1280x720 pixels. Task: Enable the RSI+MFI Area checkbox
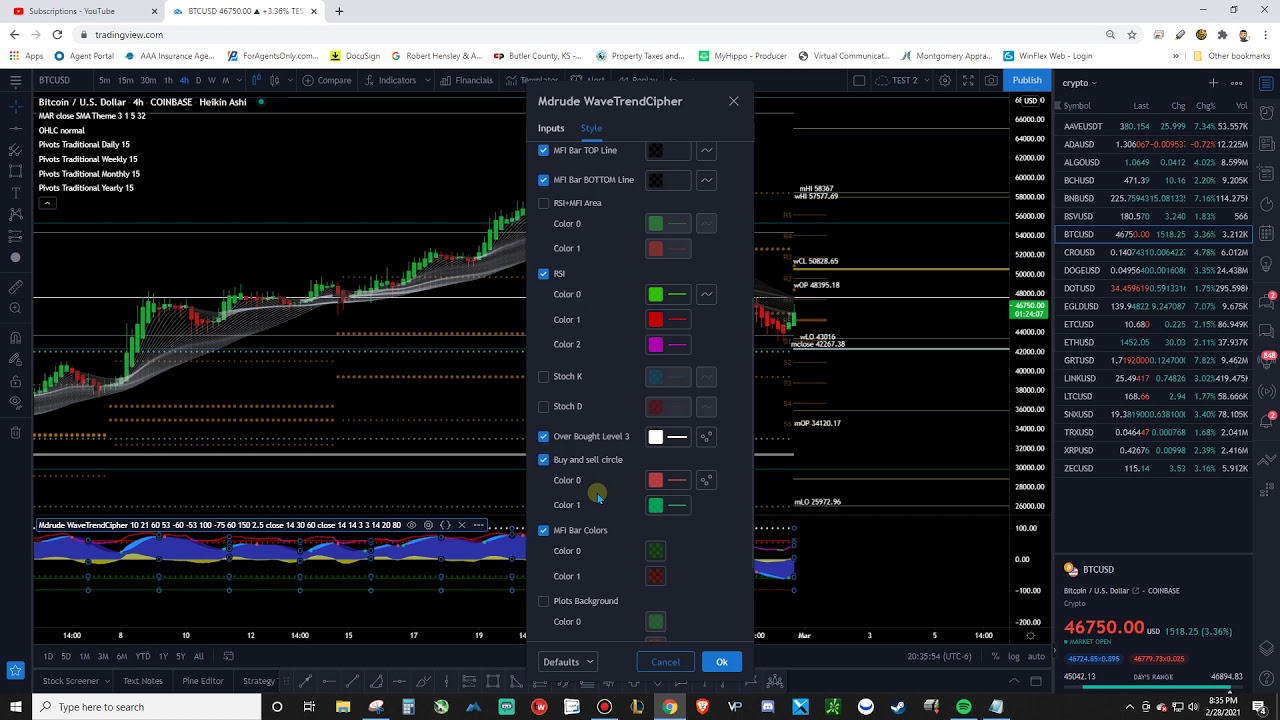coord(543,203)
